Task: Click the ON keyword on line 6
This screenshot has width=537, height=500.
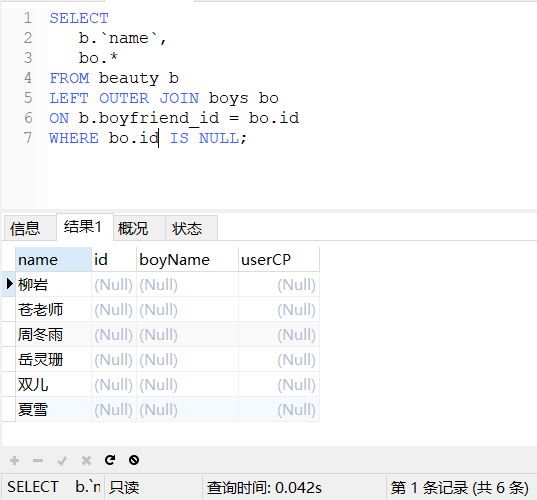Action: coord(59,118)
